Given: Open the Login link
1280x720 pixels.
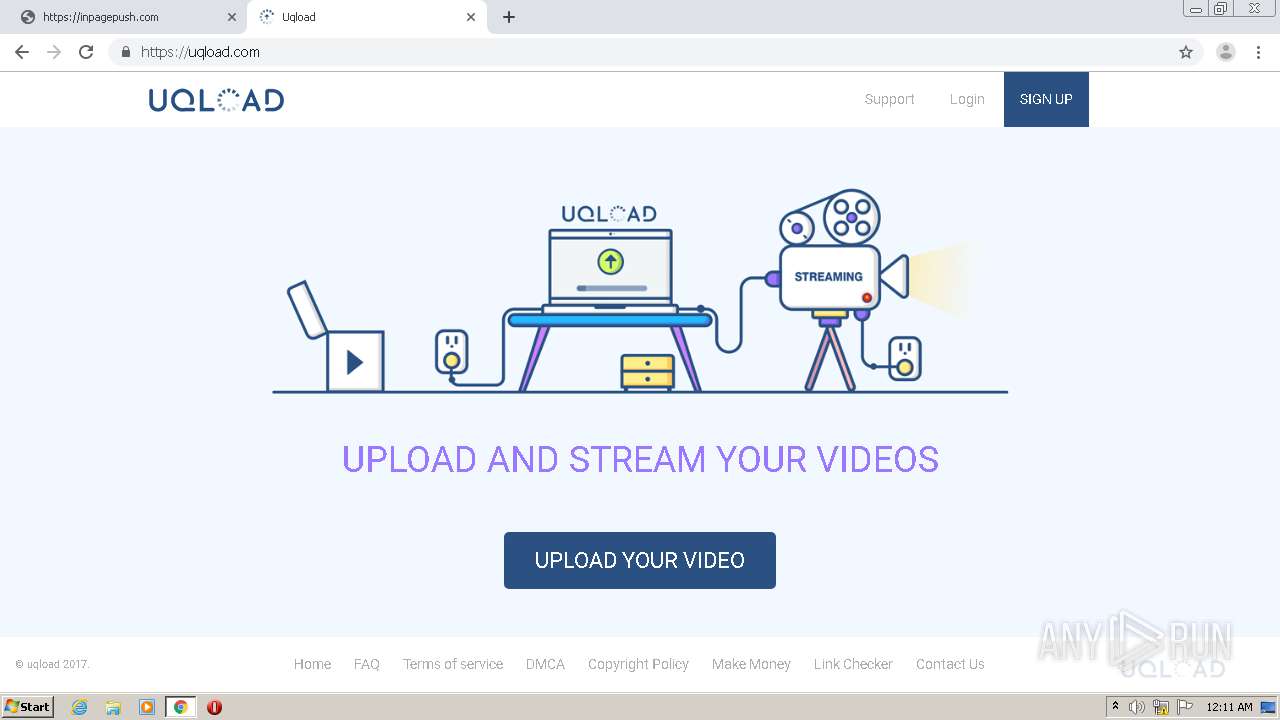Looking at the screenshot, I should 967,99.
